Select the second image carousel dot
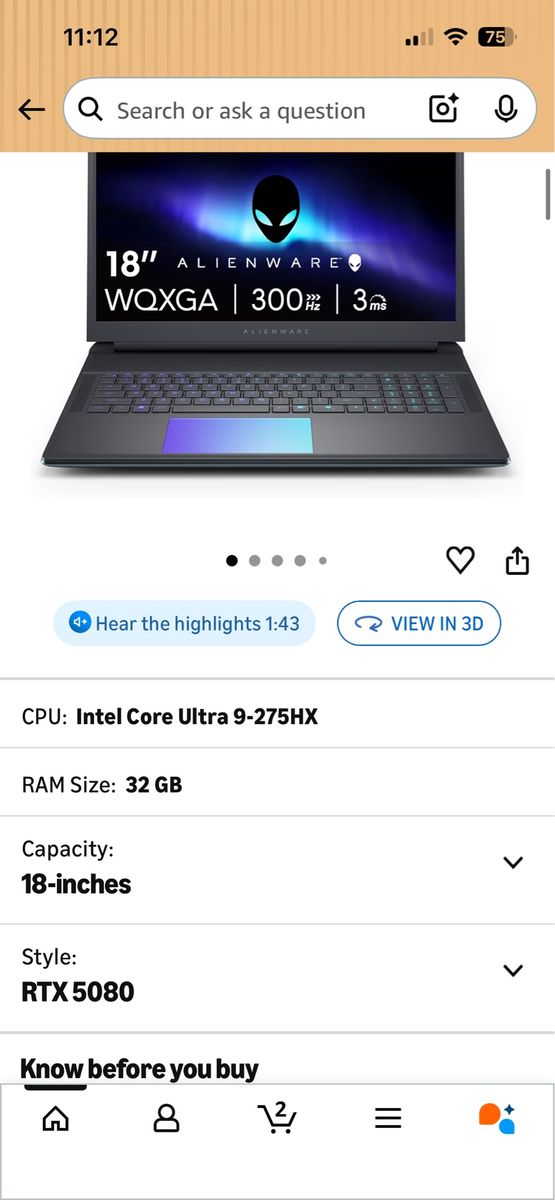 tap(255, 561)
